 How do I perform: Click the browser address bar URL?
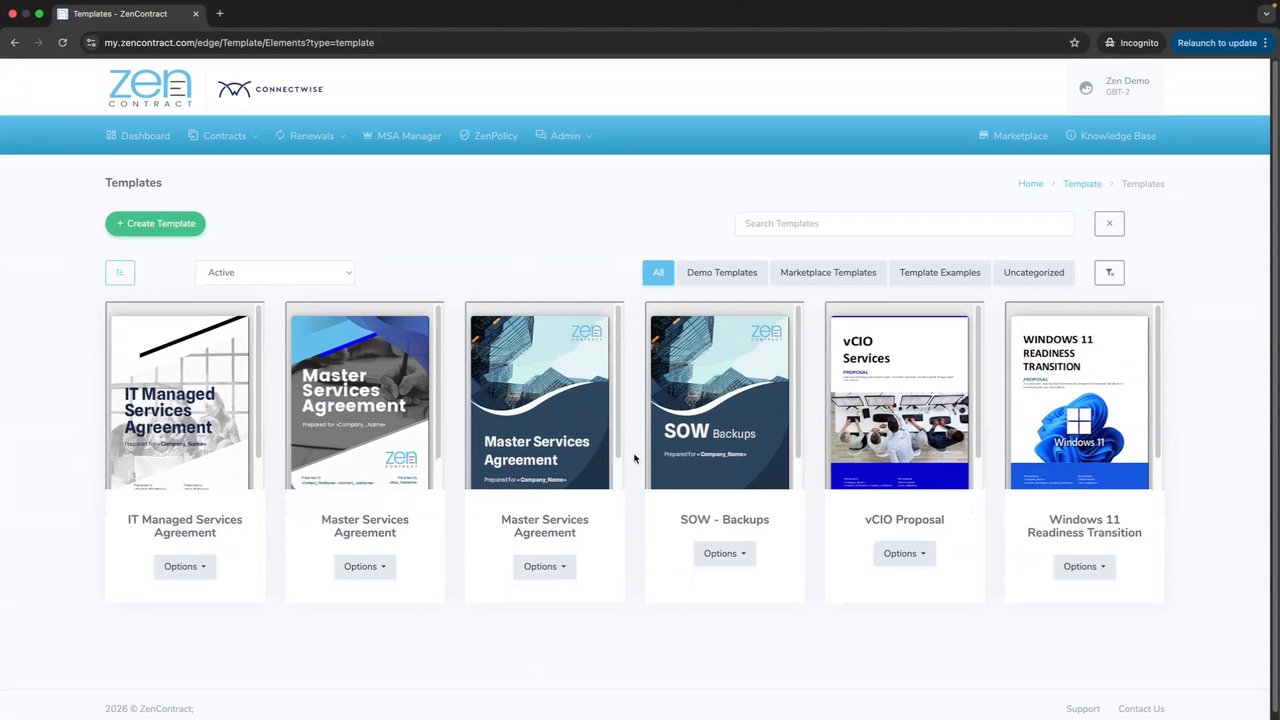239,43
